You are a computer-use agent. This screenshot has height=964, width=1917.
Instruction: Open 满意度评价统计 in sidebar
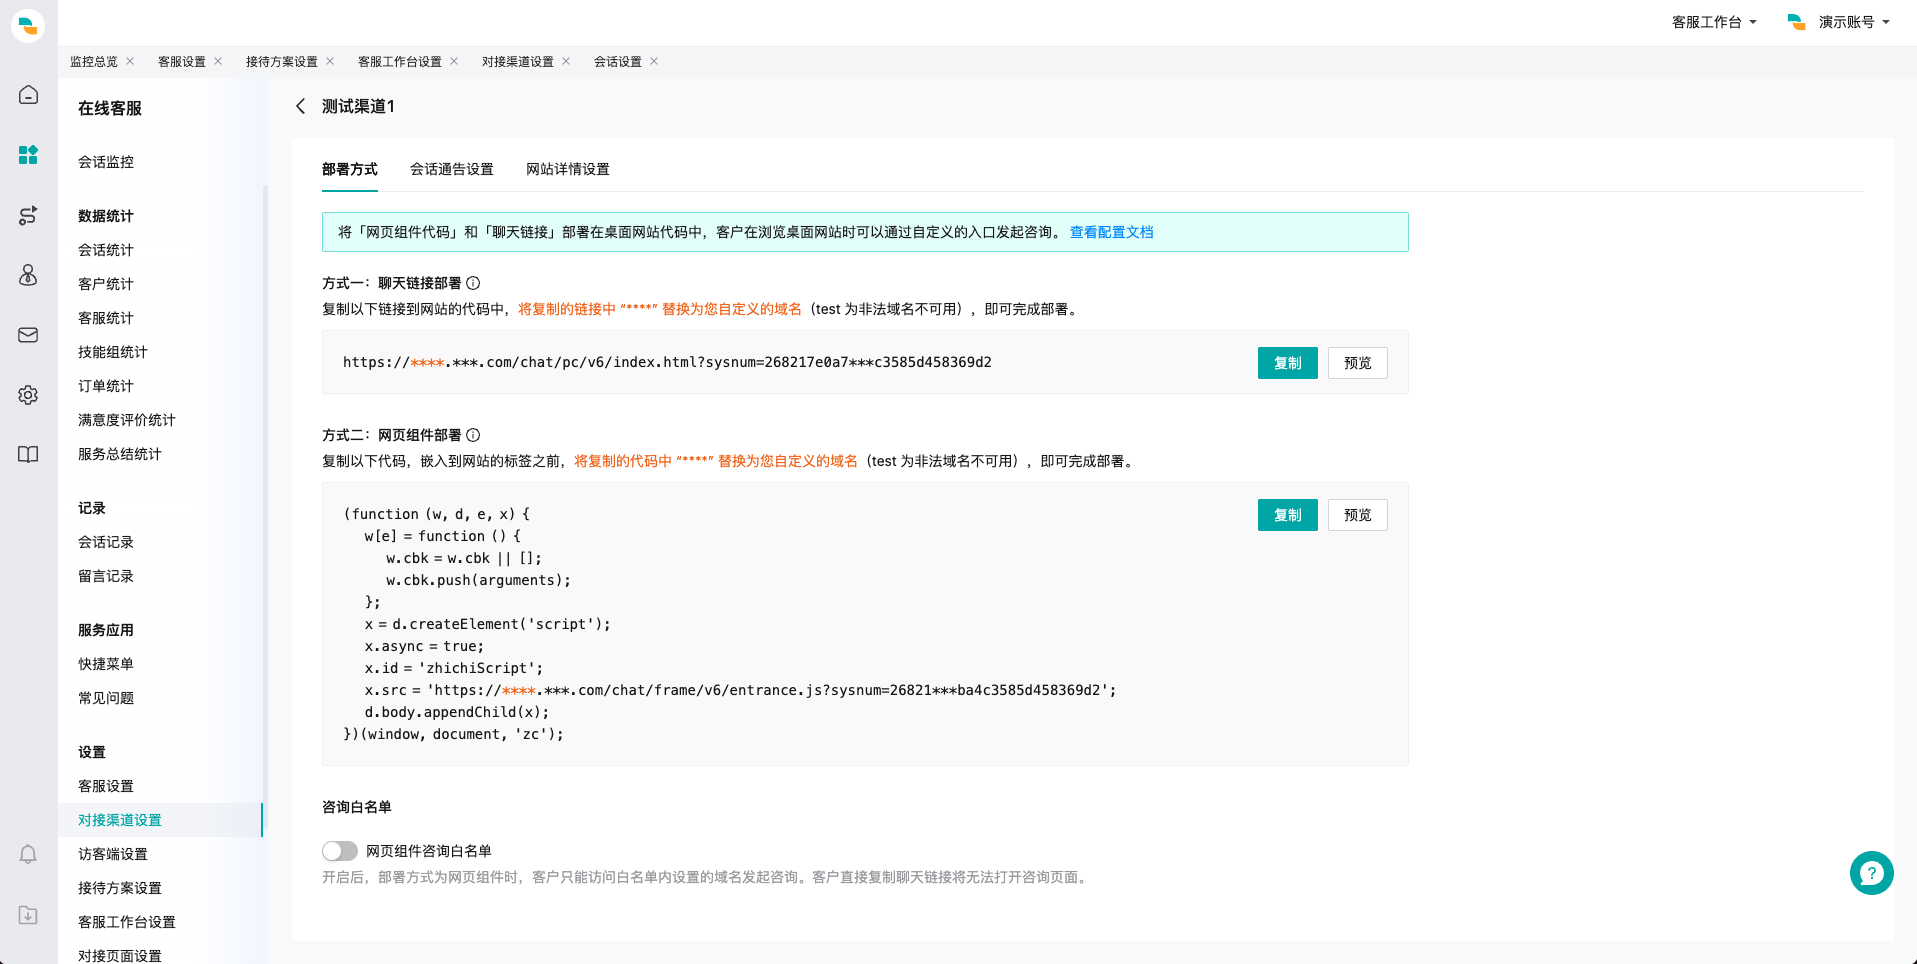(127, 420)
